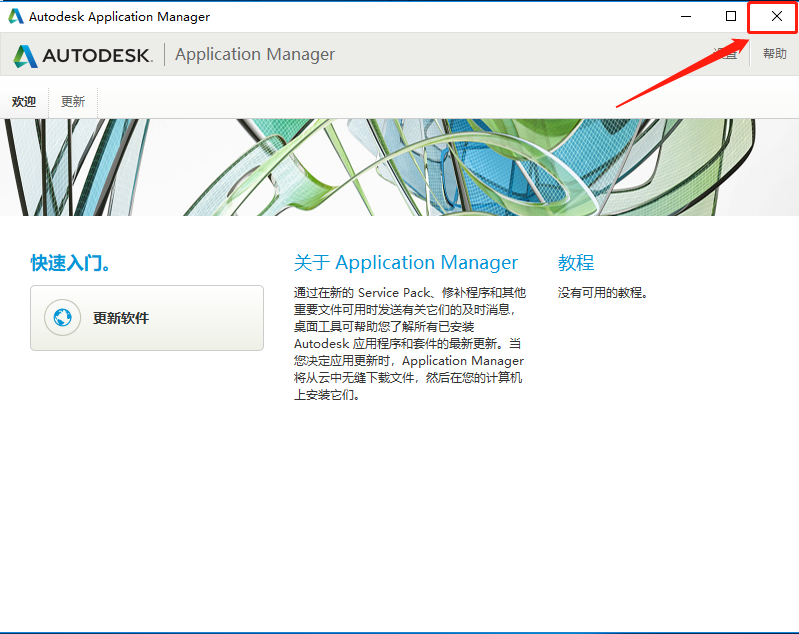Image resolution: width=799 pixels, height=634 pixels.
Task: Minimize the Application Manager window
Action: coord(686,16)
